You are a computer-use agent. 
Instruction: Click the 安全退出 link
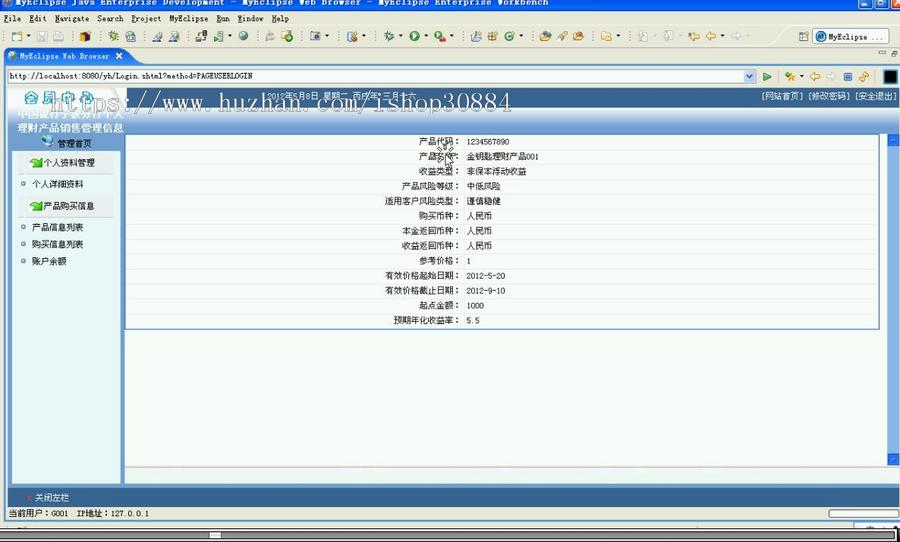click(875, 96)
